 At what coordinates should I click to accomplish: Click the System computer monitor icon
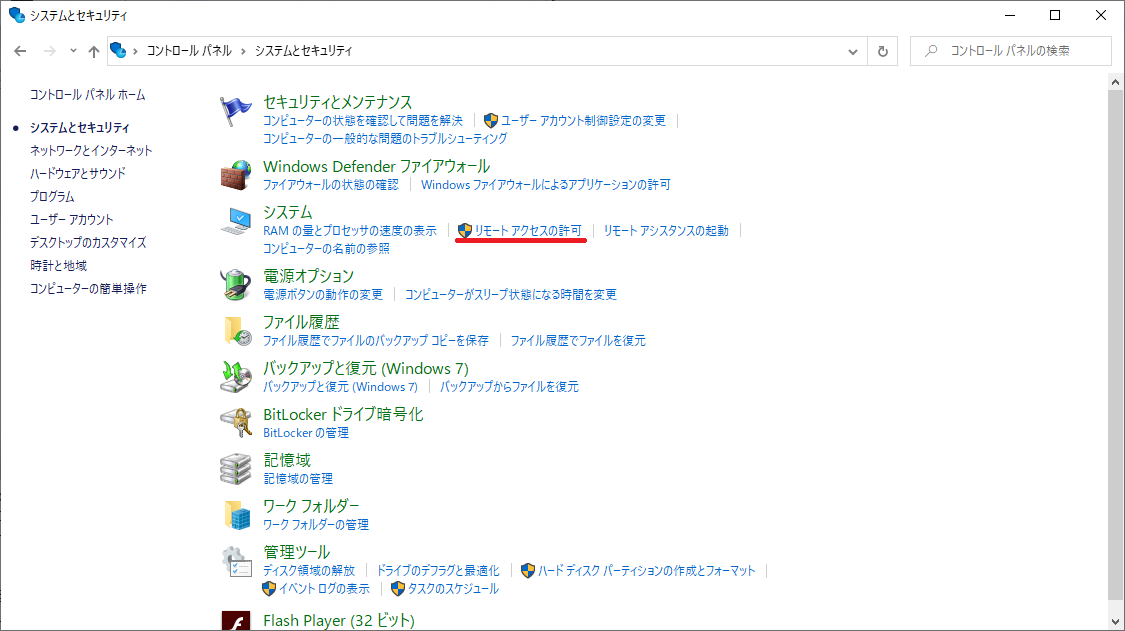click(x=235, y=221)
